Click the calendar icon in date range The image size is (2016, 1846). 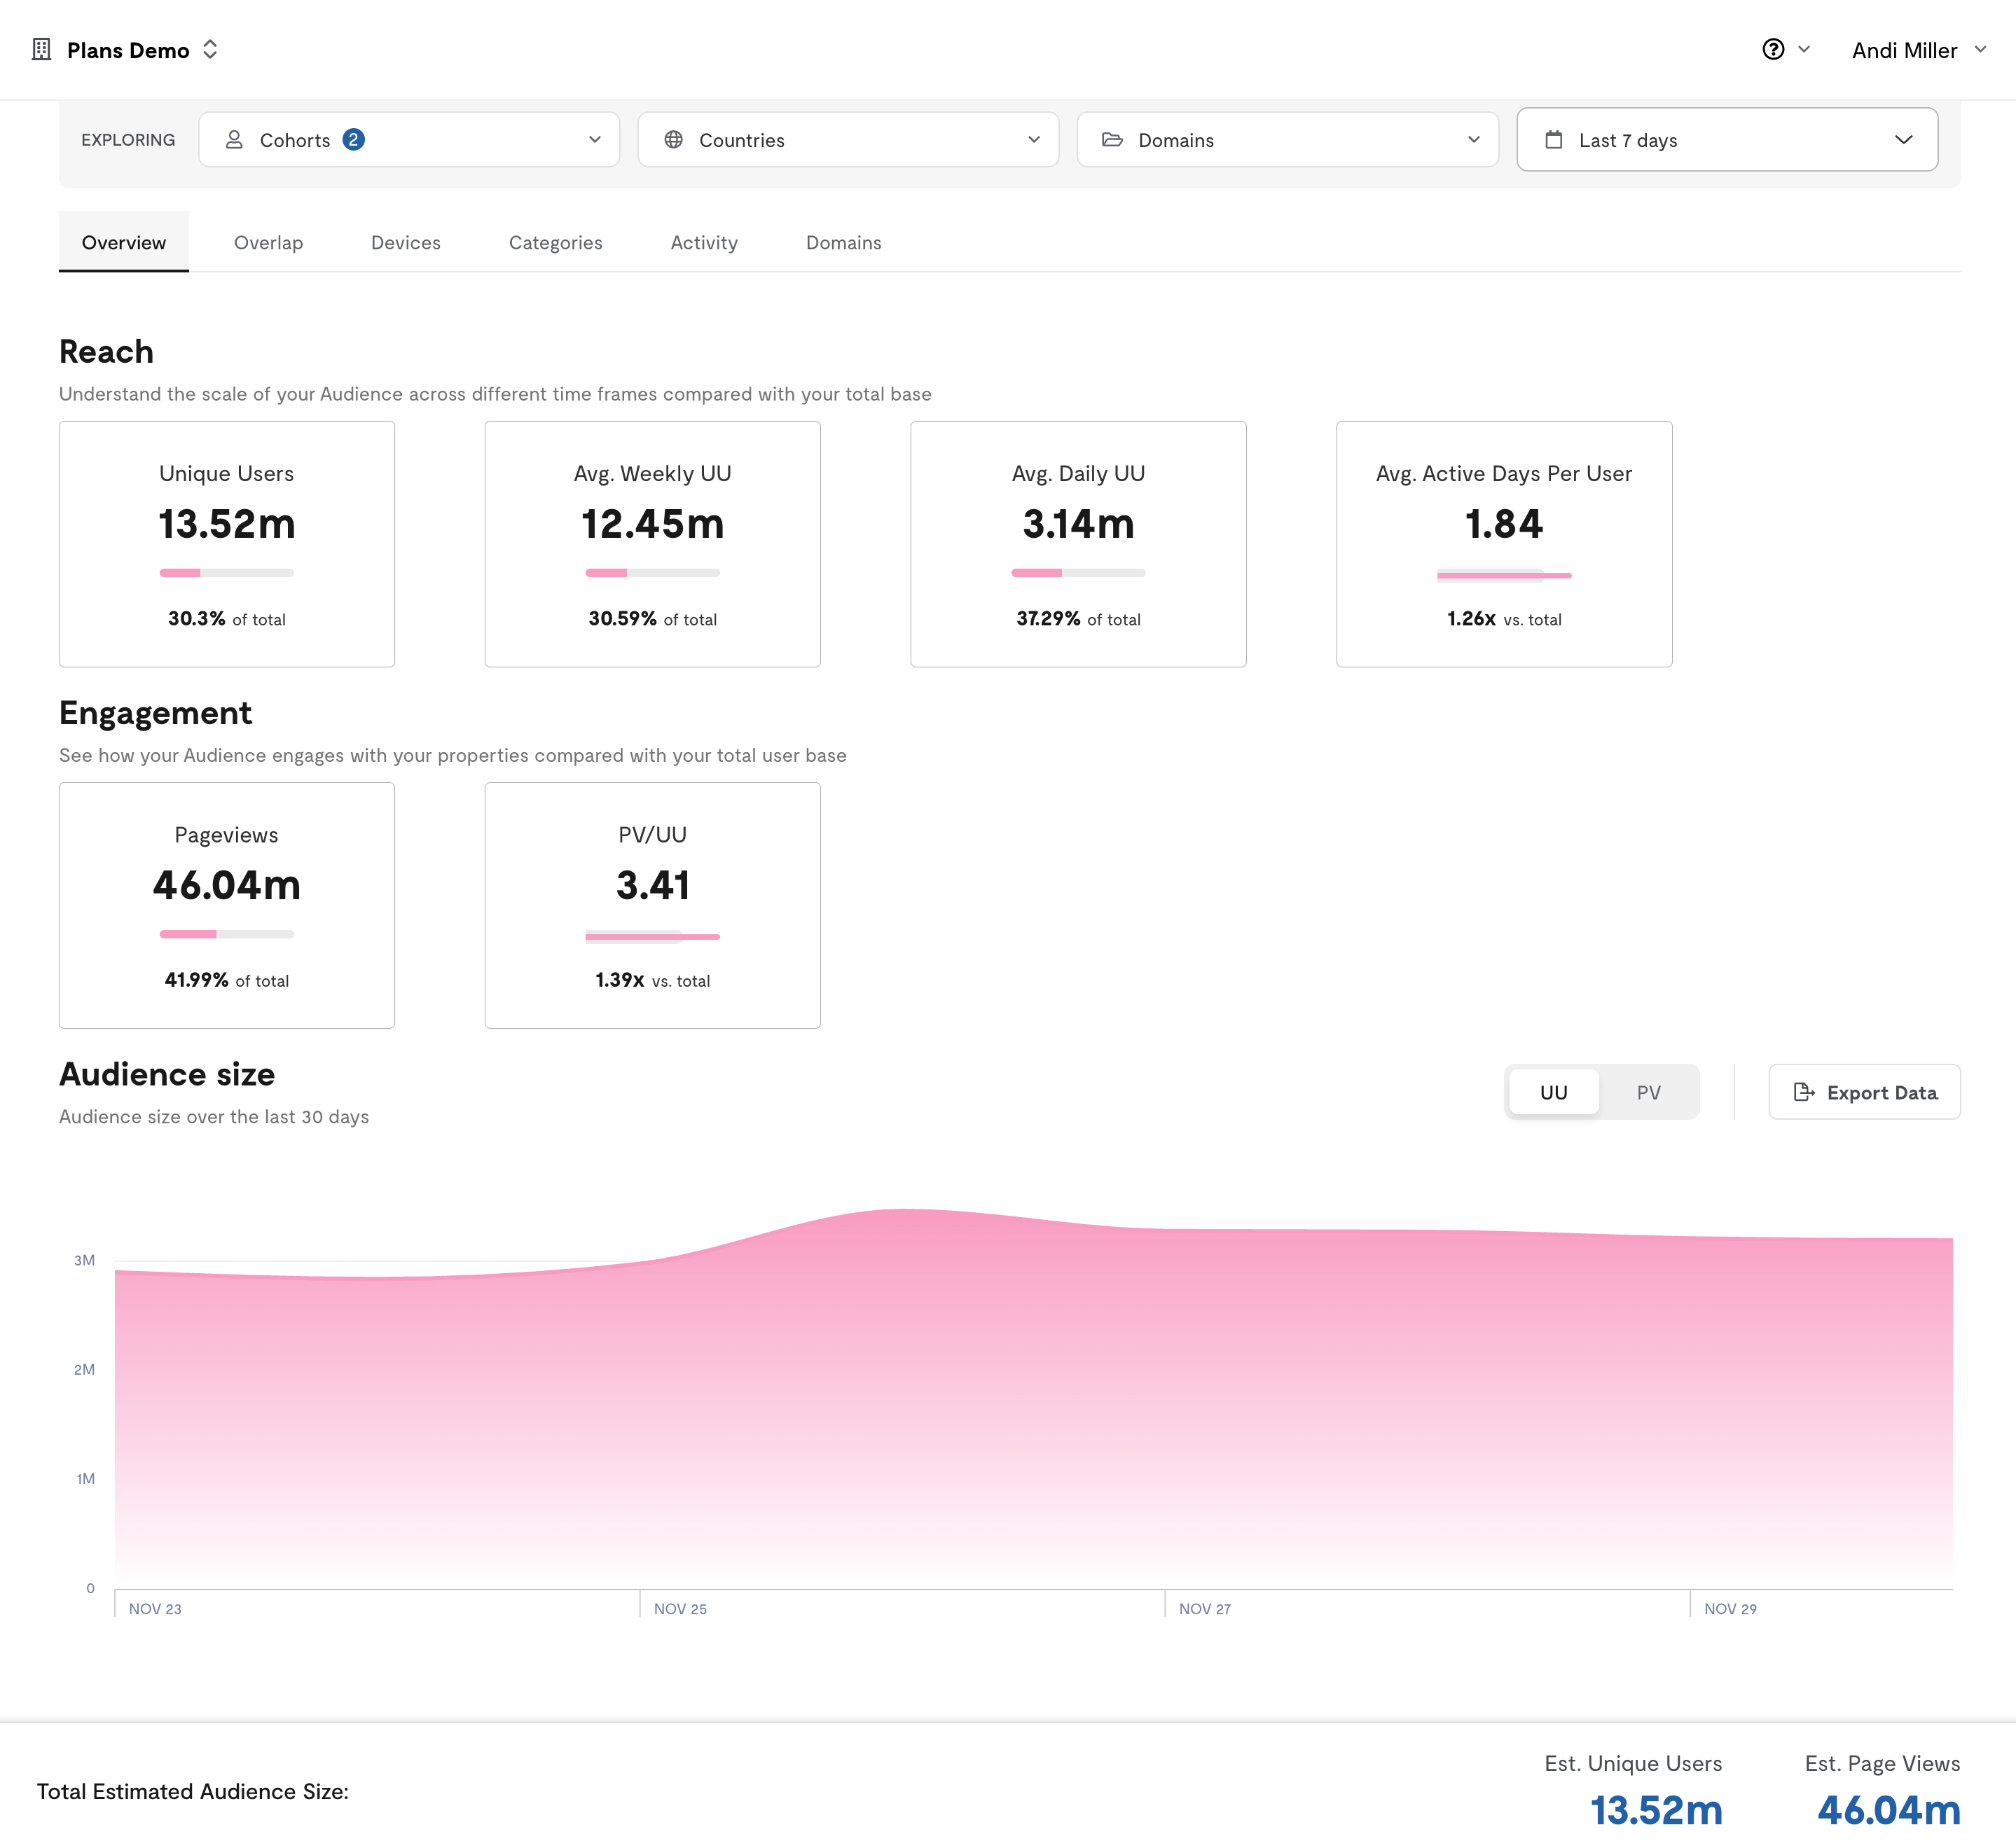coord(1554,140)
